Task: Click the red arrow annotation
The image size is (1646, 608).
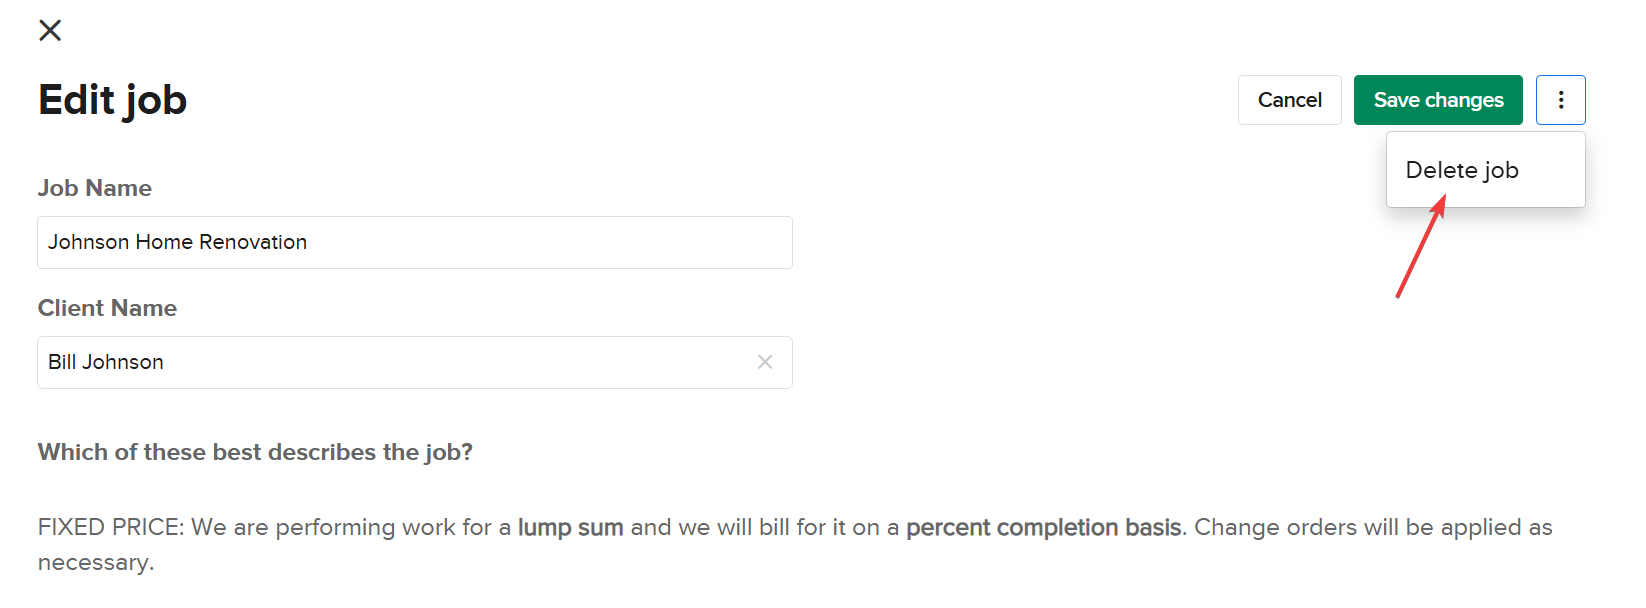Action: point(1420,248)
